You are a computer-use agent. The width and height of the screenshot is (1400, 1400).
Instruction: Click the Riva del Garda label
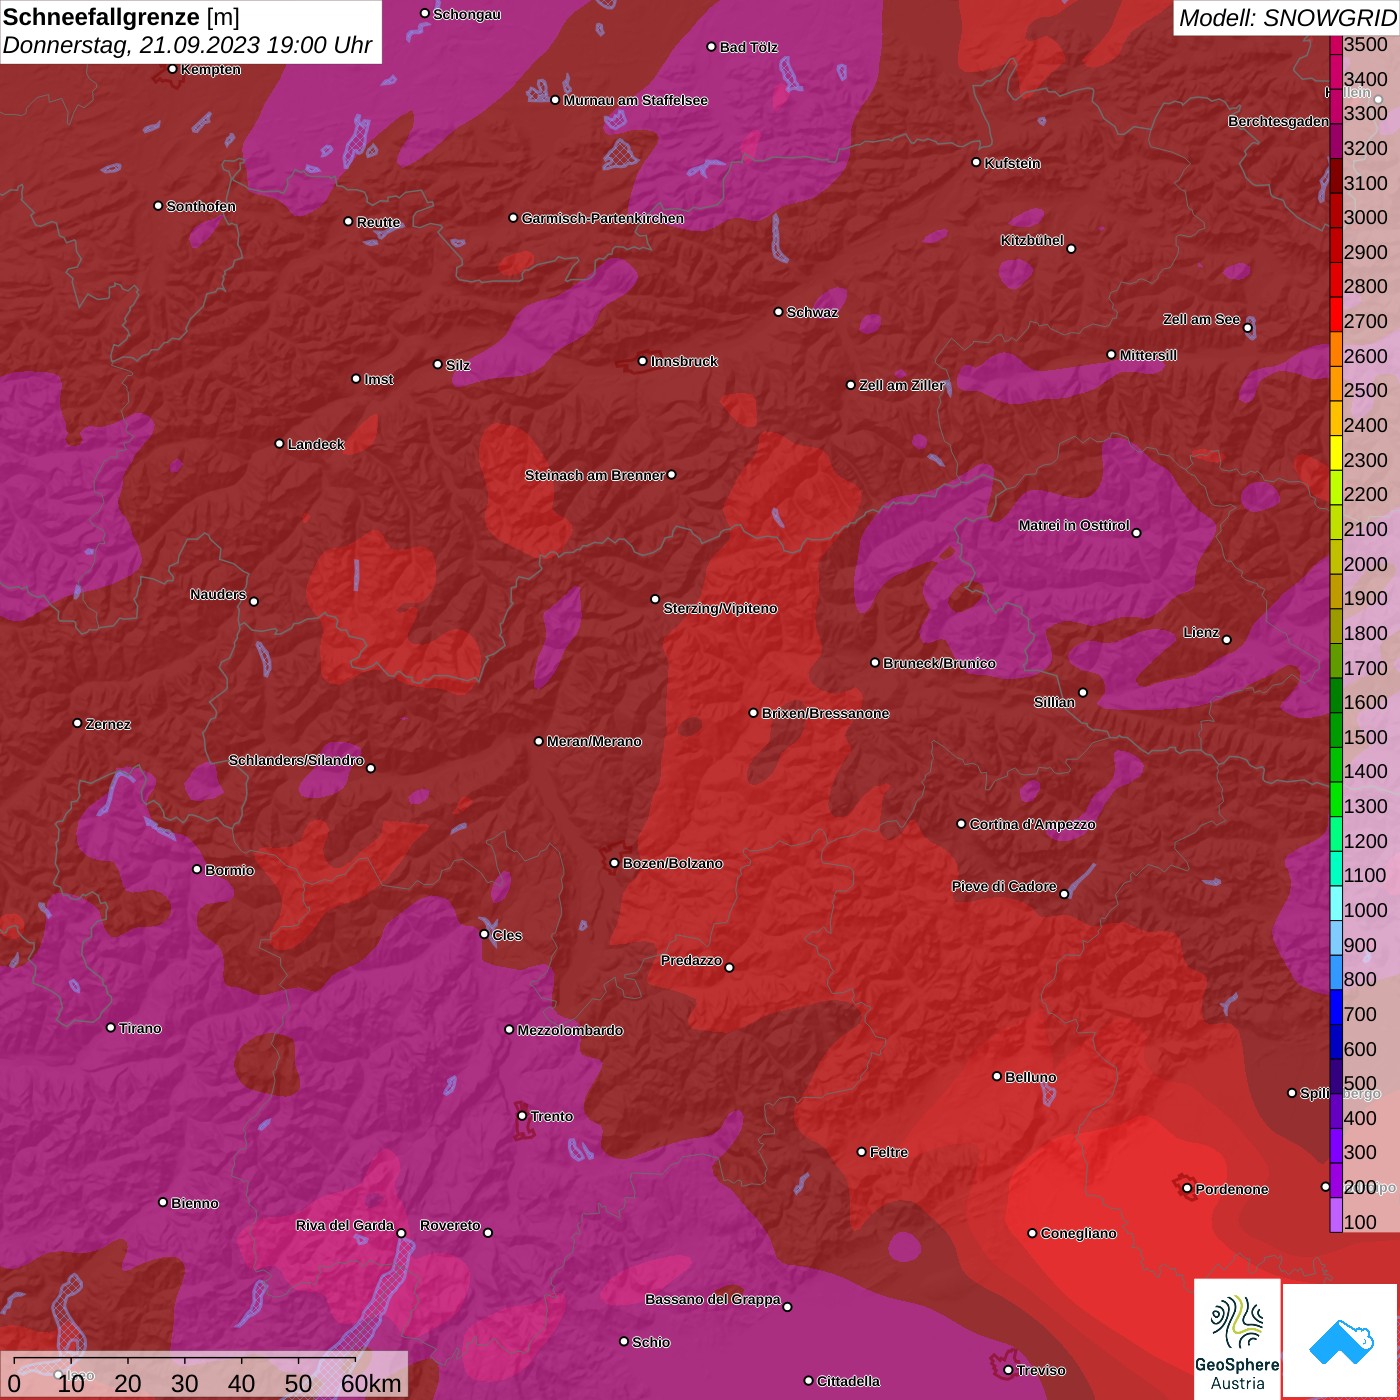(345, 1225)
